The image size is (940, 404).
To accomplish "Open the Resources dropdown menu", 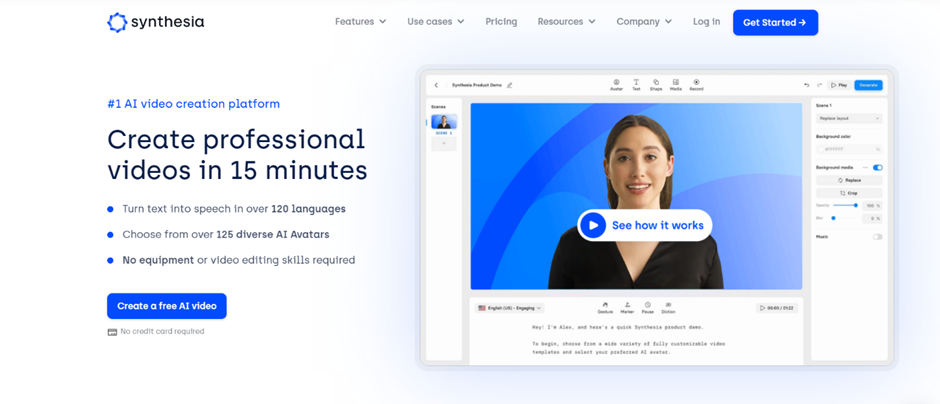I will pos(567,22).
